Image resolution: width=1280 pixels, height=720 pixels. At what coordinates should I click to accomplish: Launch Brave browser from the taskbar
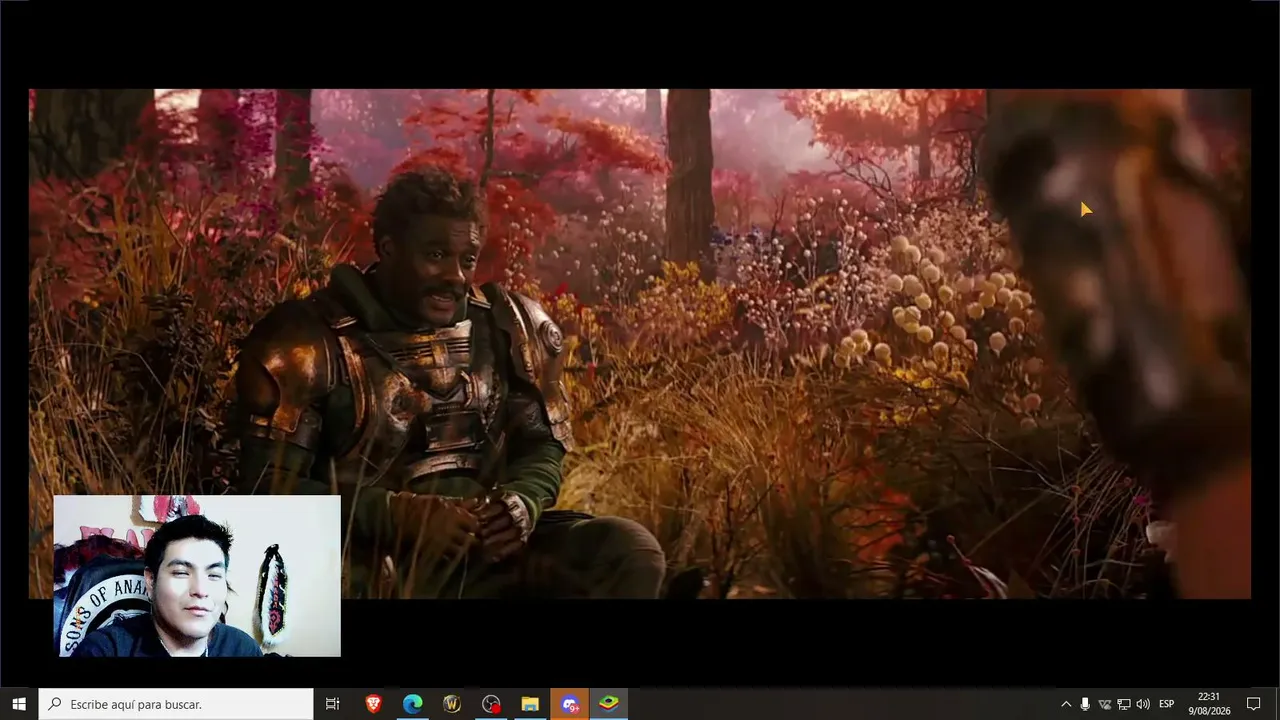(373, 704)
